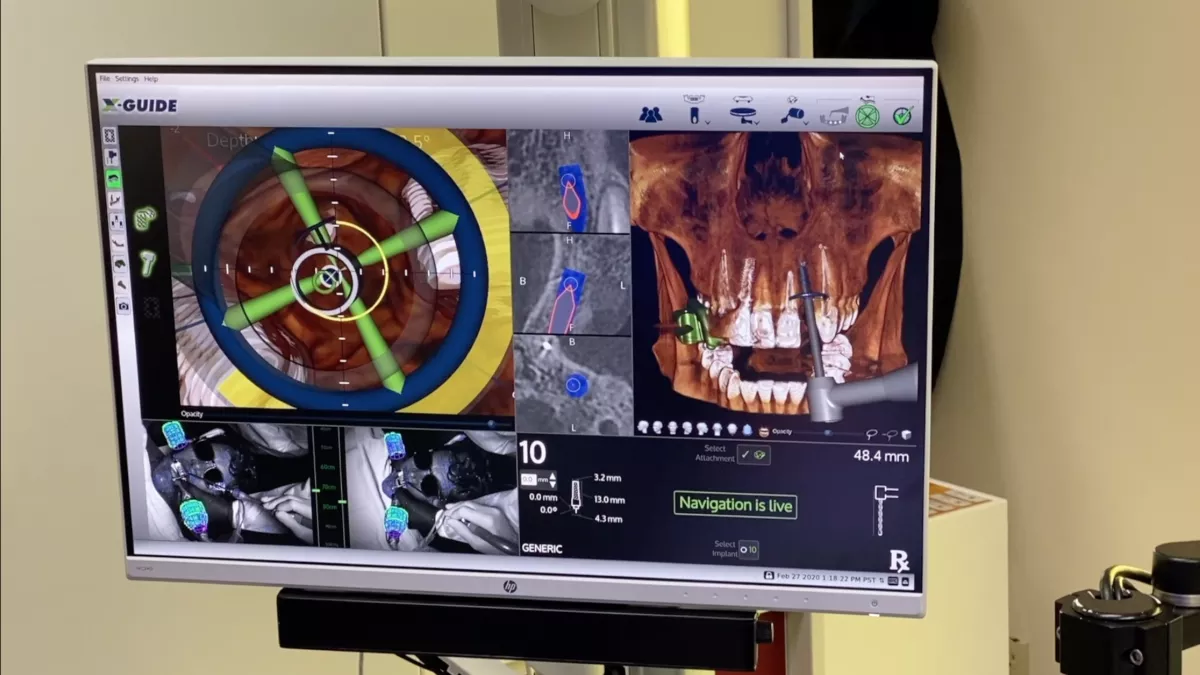Select the dotted points sidebar icon

116,221
